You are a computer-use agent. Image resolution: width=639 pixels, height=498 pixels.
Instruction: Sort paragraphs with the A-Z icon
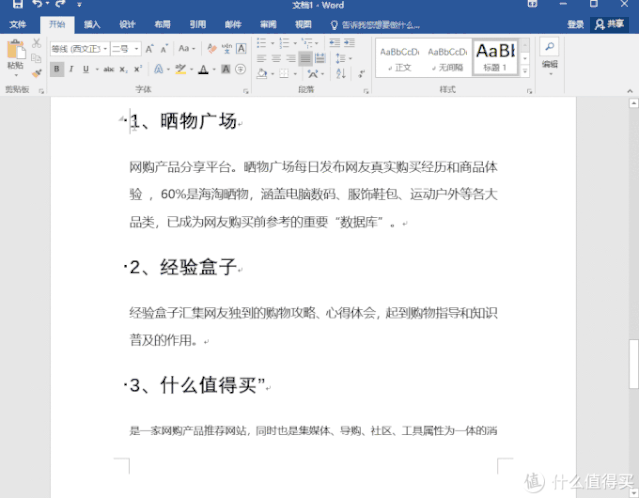click(x=341, y=73)
